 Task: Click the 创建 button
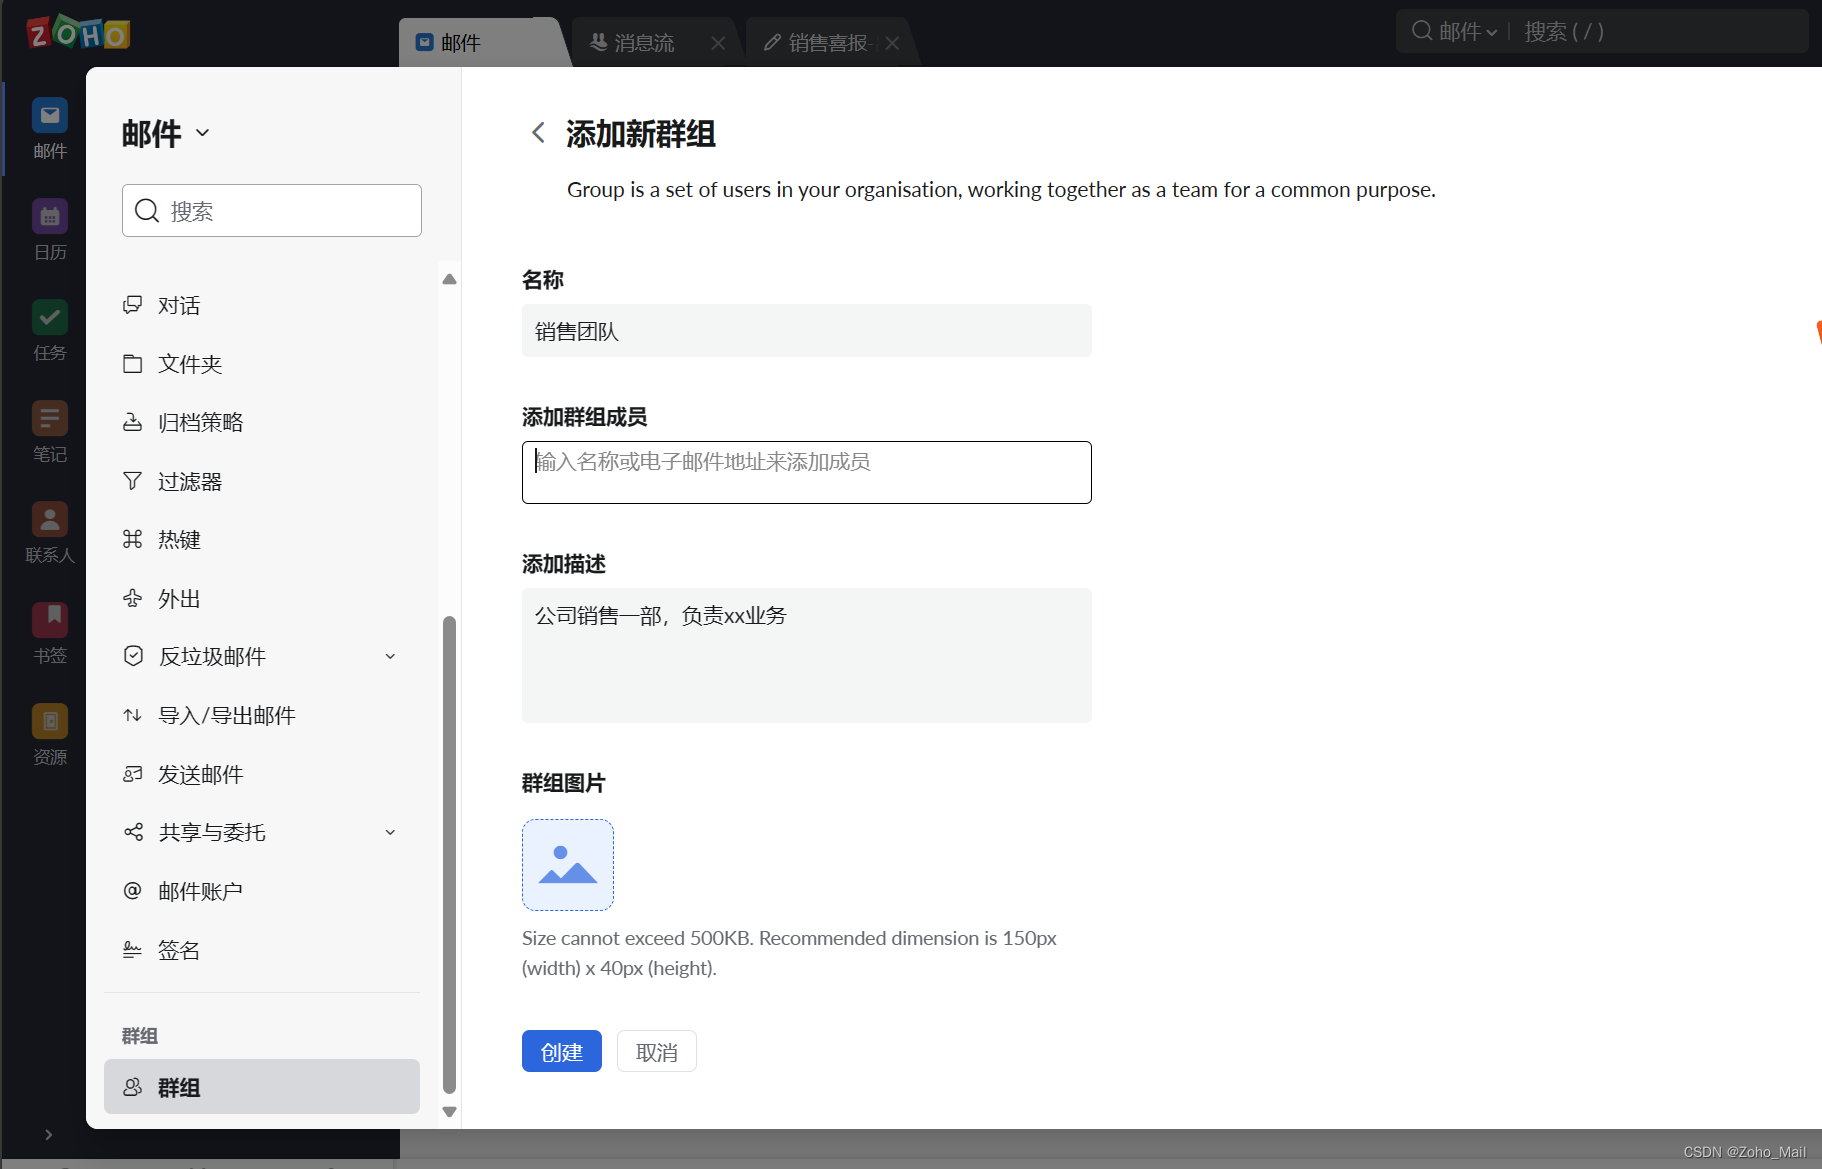pyautogui.click(x=562, y=1051)
